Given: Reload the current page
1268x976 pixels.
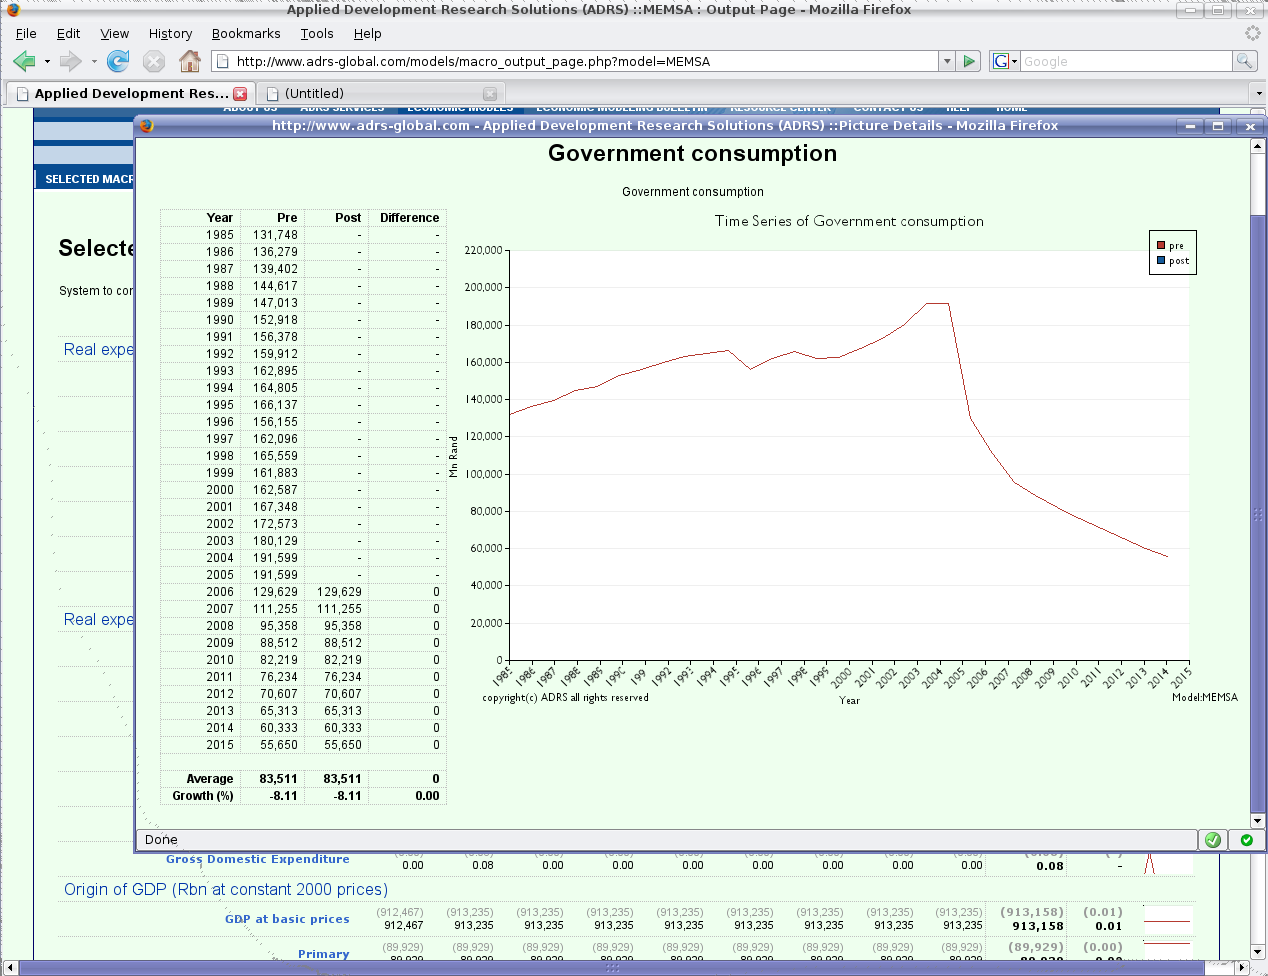Looking at the screenshot, I should [118, 62].
